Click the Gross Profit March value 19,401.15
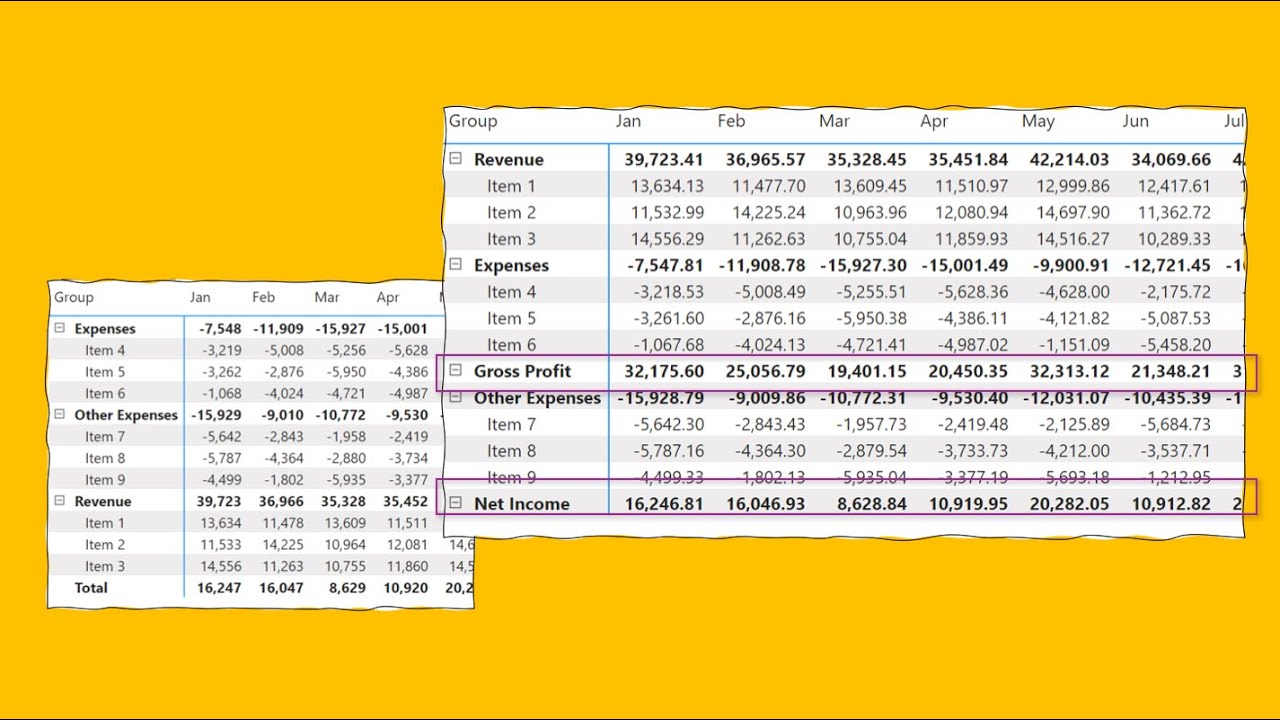Image resolution: width=1280 pixels, height=720 pixels. coord(867,372)
